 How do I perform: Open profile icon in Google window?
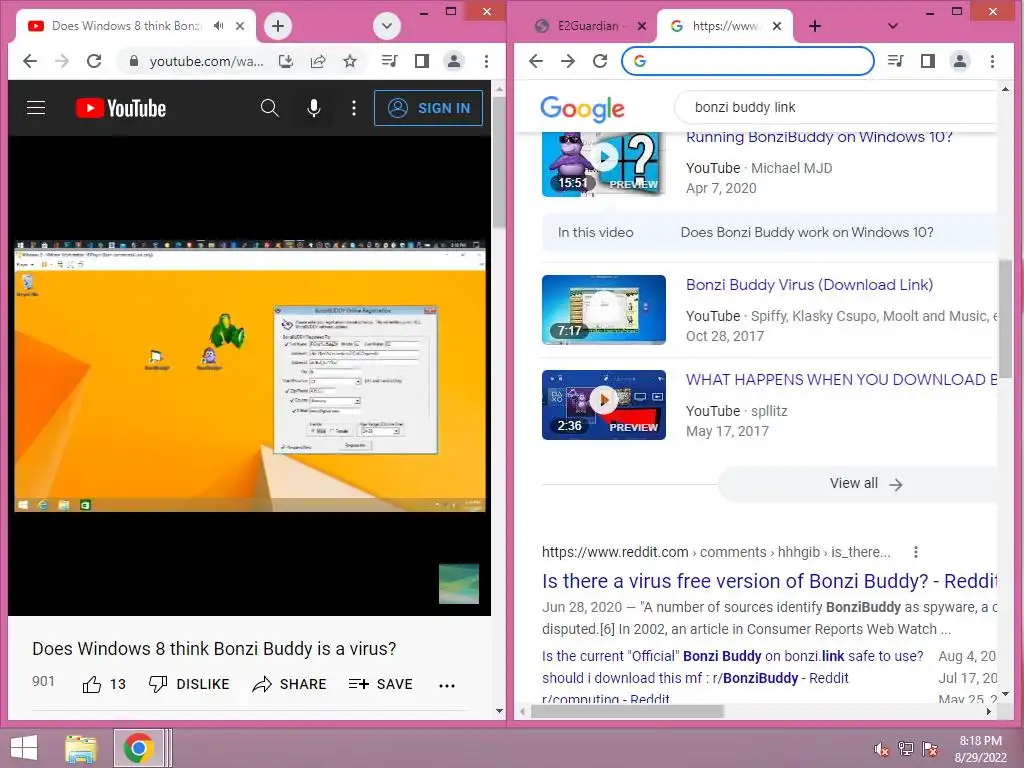point(960,61)
